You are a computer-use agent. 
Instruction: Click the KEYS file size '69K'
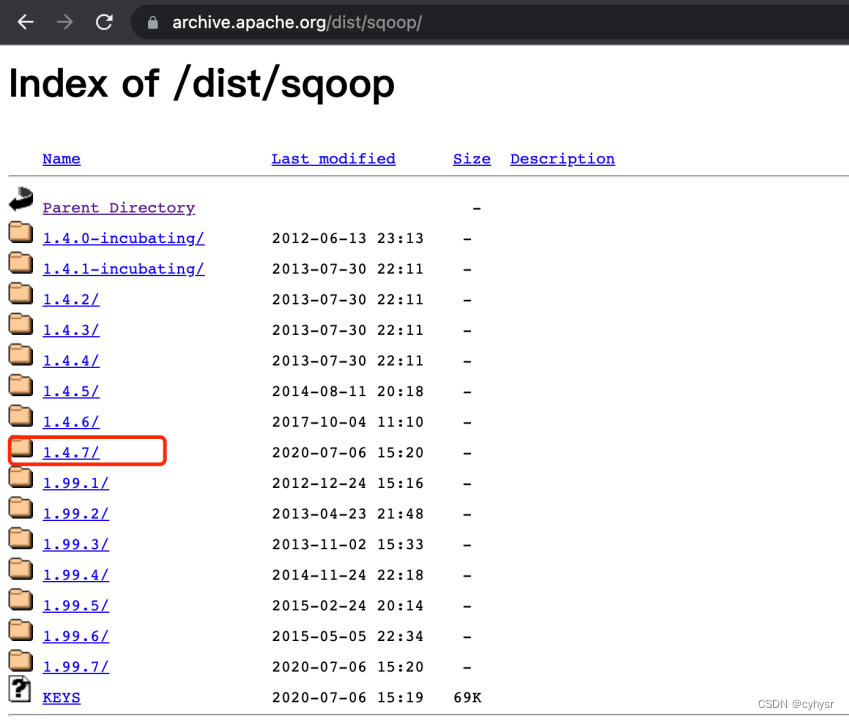pyautogui.click(x=467, y=697)
